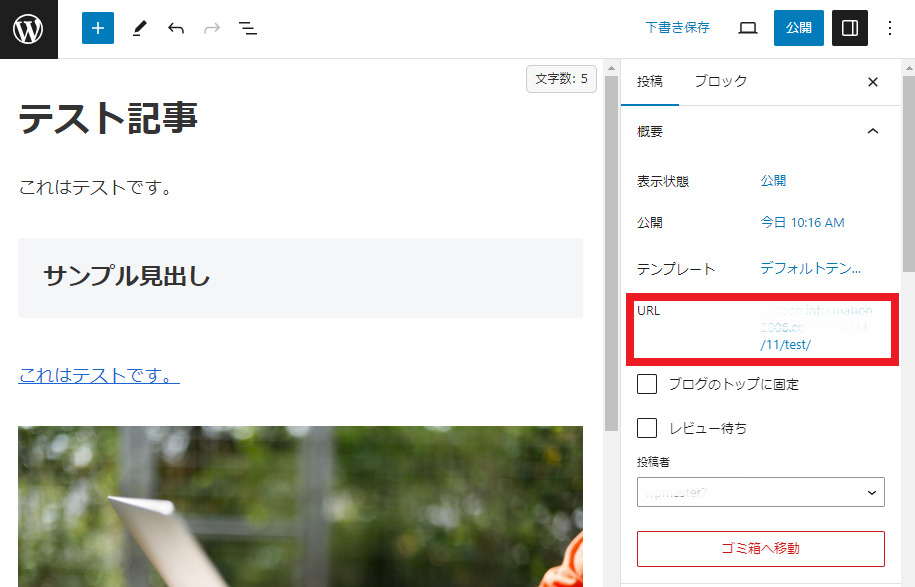915x587 pixels.
Task: Enable ブログのトップに固定 checkbox
Action: 648,384
